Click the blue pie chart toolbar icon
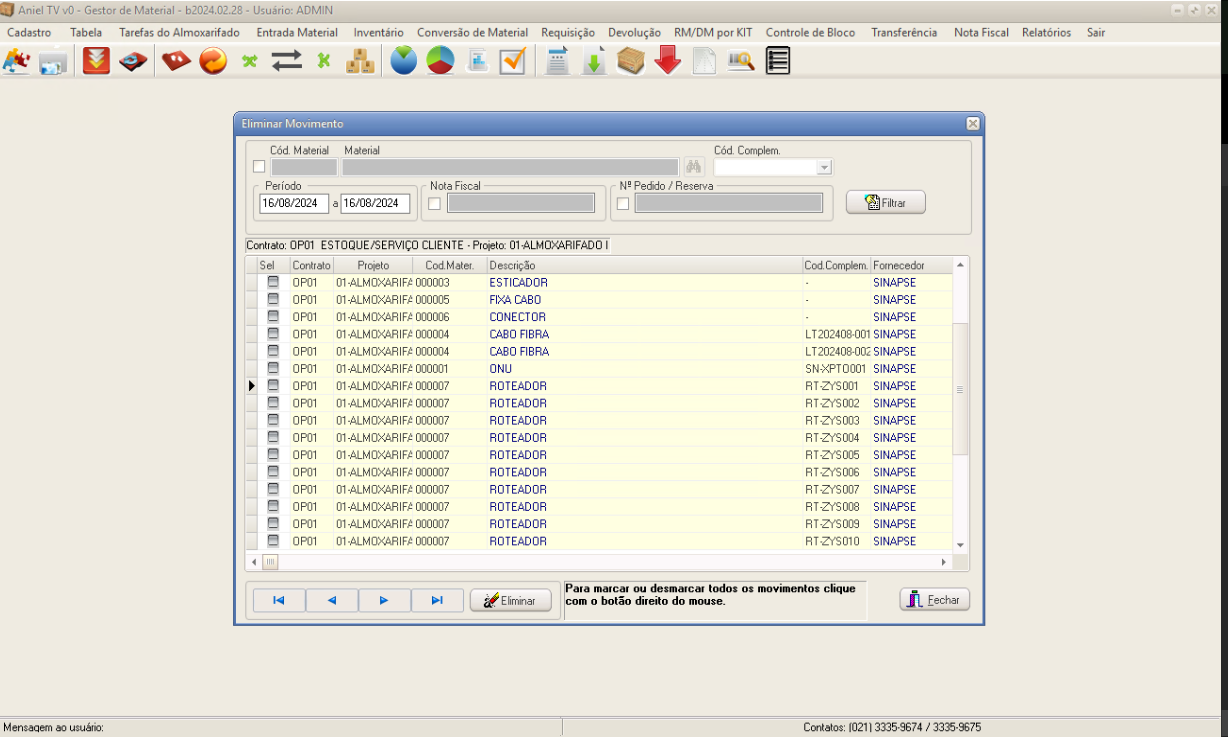 click(x=403, y=62)
